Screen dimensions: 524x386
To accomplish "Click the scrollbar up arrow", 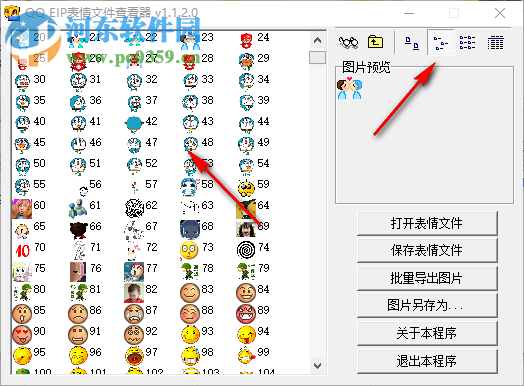I will tap(317, 41).
